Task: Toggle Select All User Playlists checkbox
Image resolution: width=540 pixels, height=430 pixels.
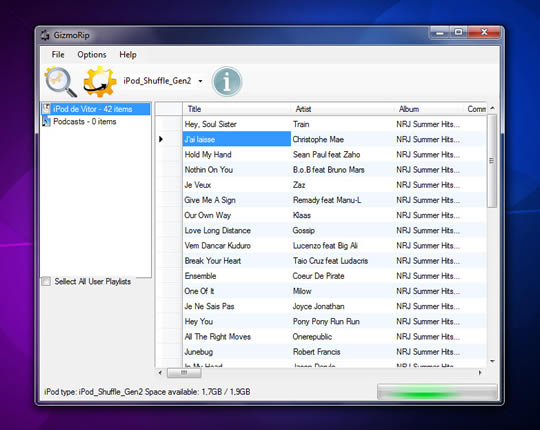Action: pyautogui.click(x=46, y=281)
